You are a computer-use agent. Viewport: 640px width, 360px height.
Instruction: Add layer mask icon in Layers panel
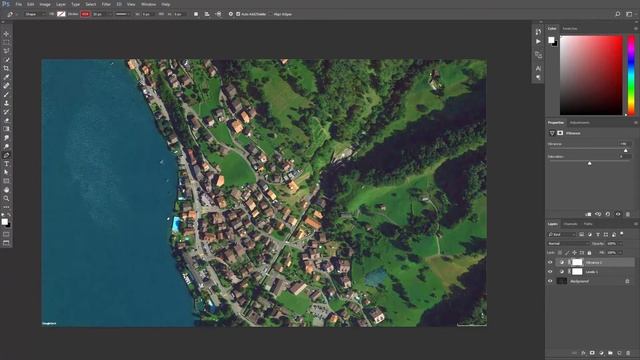592,353
